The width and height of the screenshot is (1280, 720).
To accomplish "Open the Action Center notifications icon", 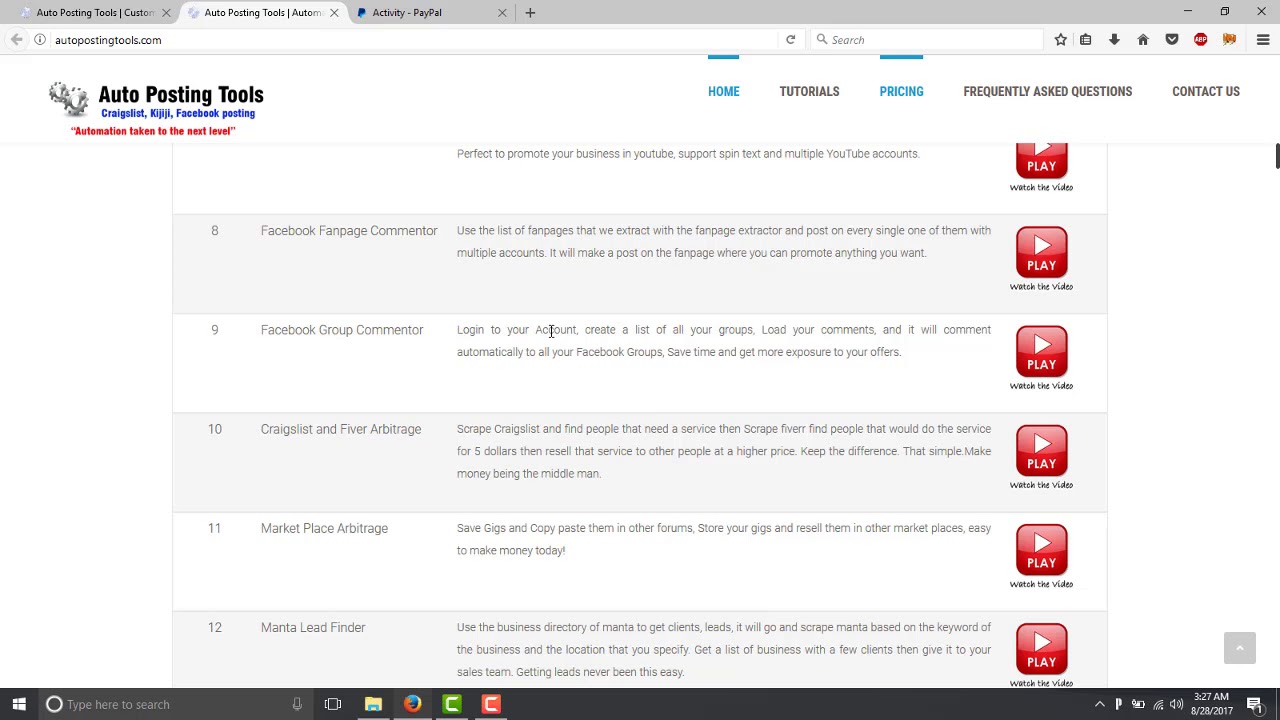I will [1255, 704].
